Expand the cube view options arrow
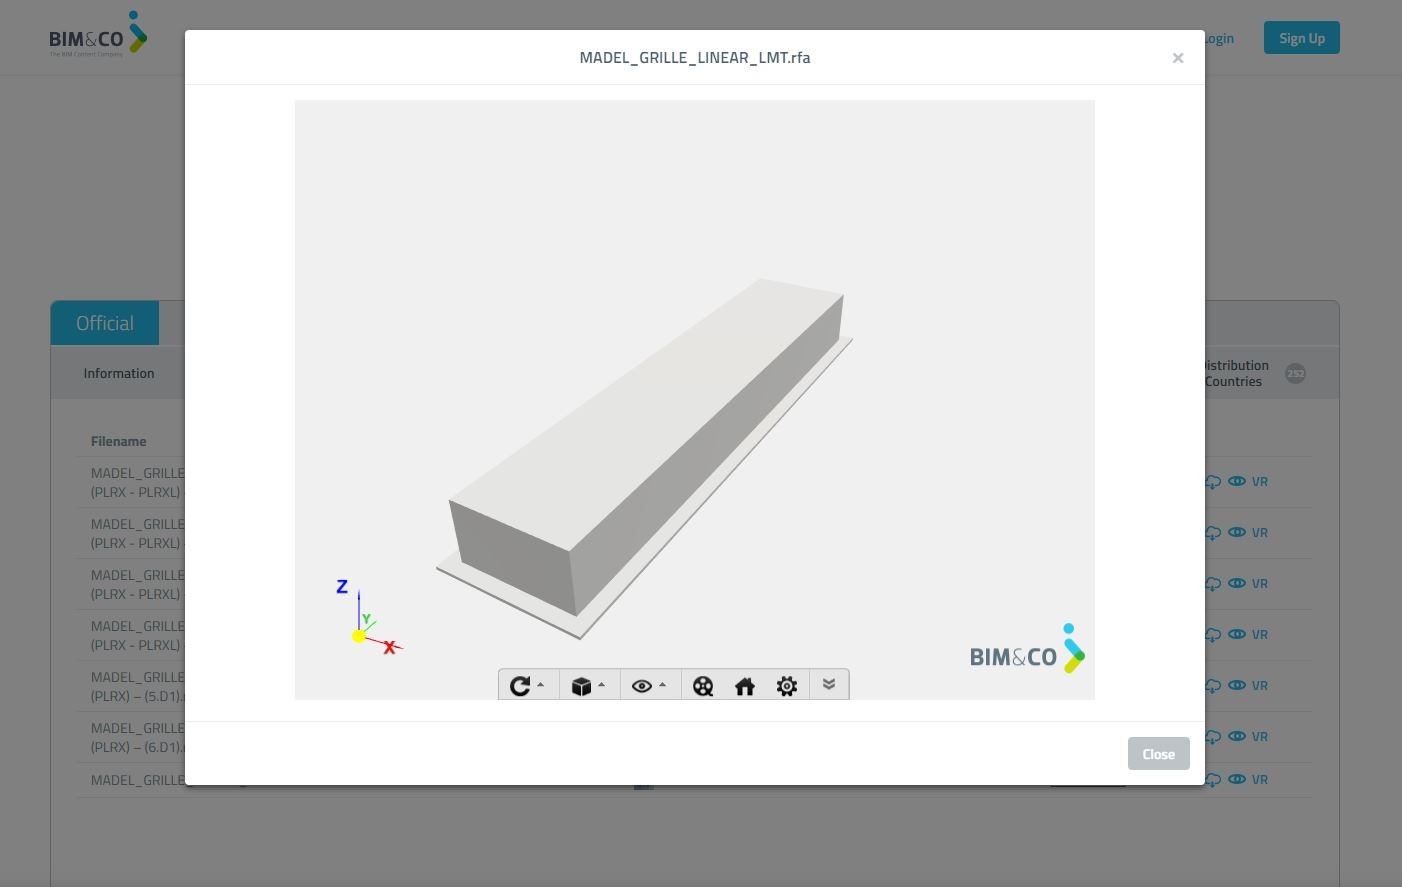 point(602,685)
